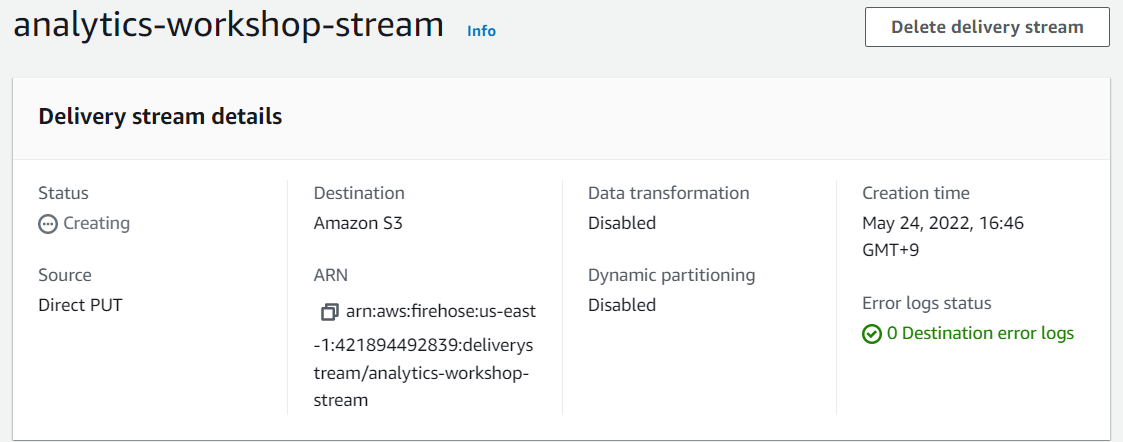Click the Creating status pending icon
The image size is (1123, 442).
coord(48,224)
